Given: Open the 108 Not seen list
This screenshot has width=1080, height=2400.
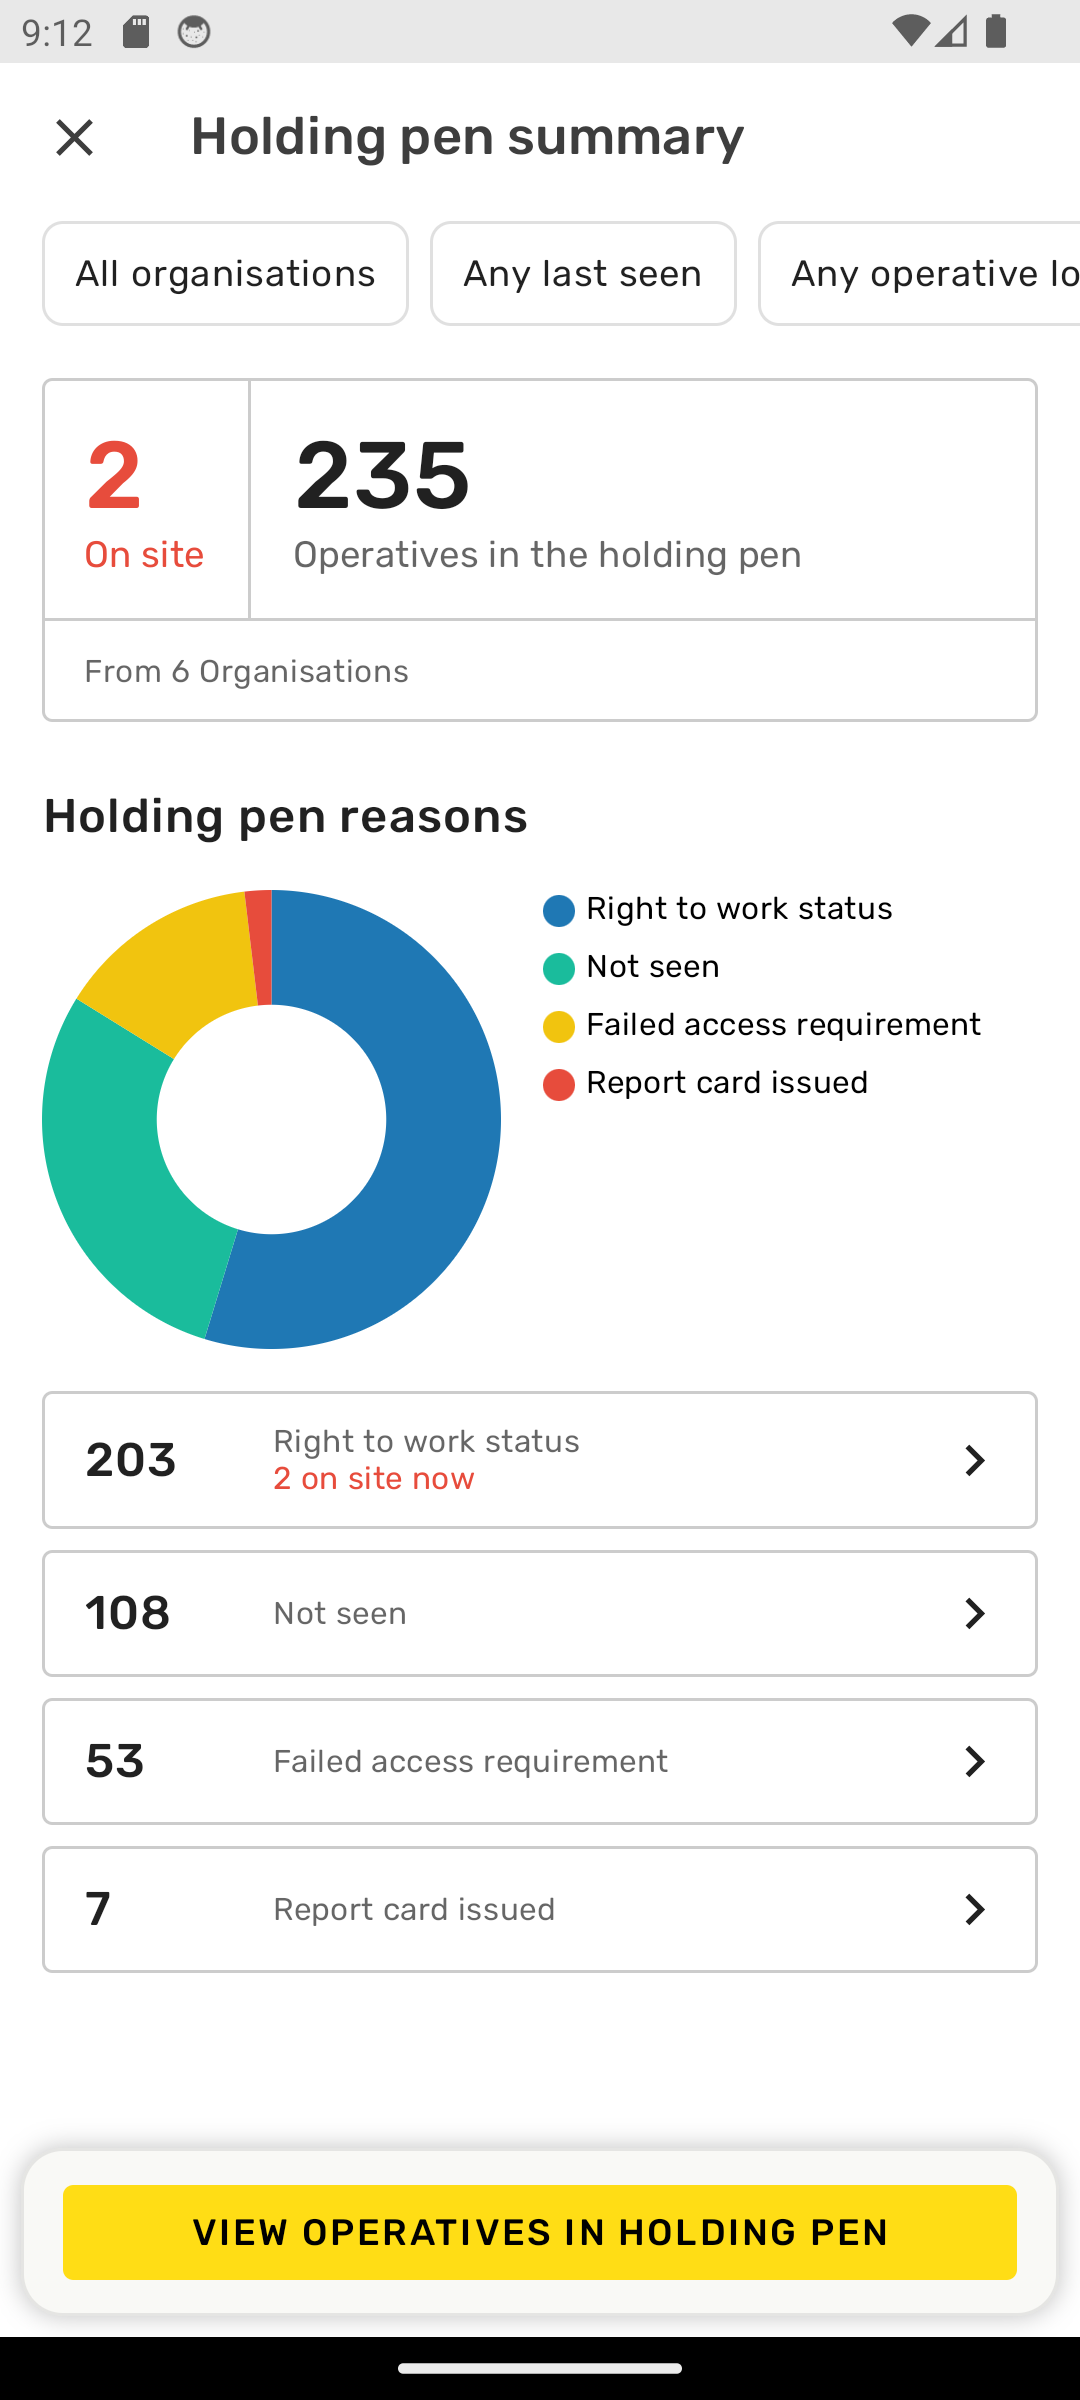Looking at the screenshot, I should (540, 1613).
